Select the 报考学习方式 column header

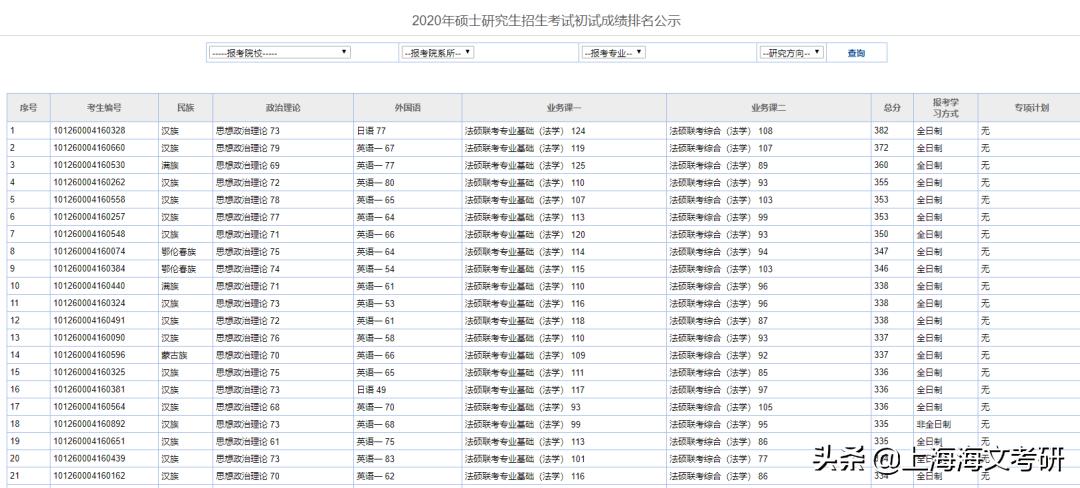(945, 107)
